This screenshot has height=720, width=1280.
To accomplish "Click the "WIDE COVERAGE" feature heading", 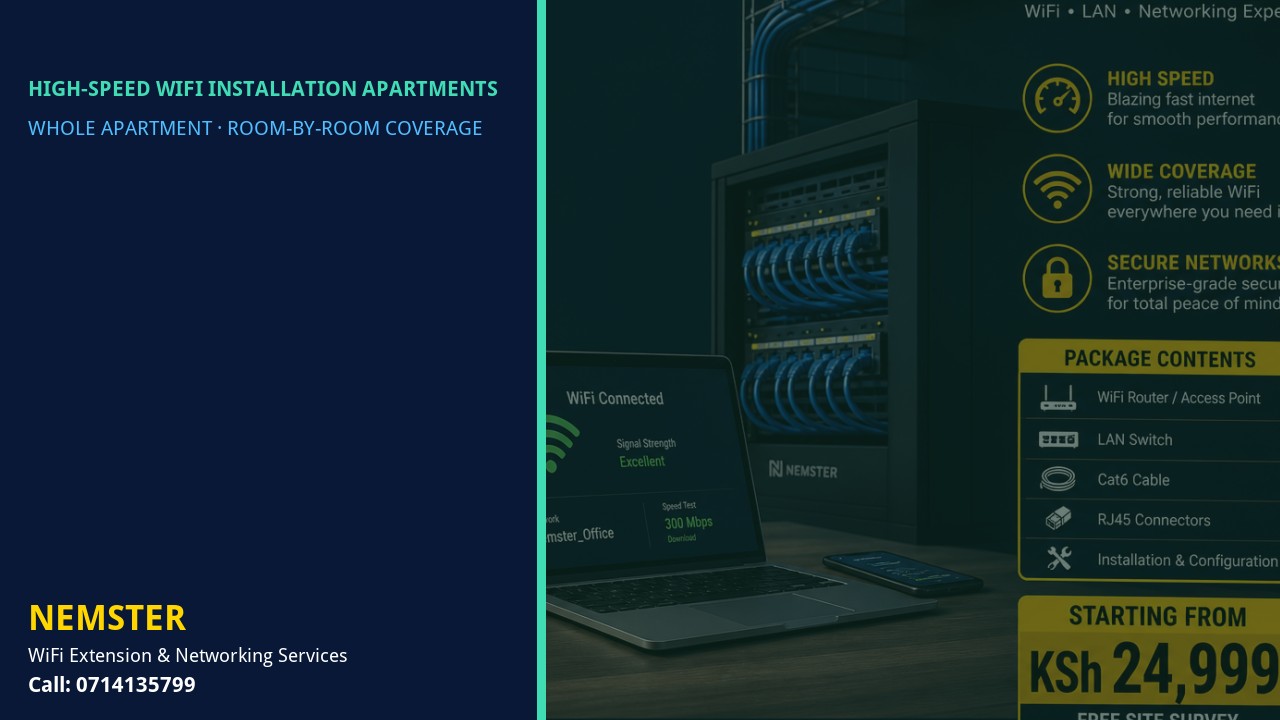I will (x=1181, y=171).
